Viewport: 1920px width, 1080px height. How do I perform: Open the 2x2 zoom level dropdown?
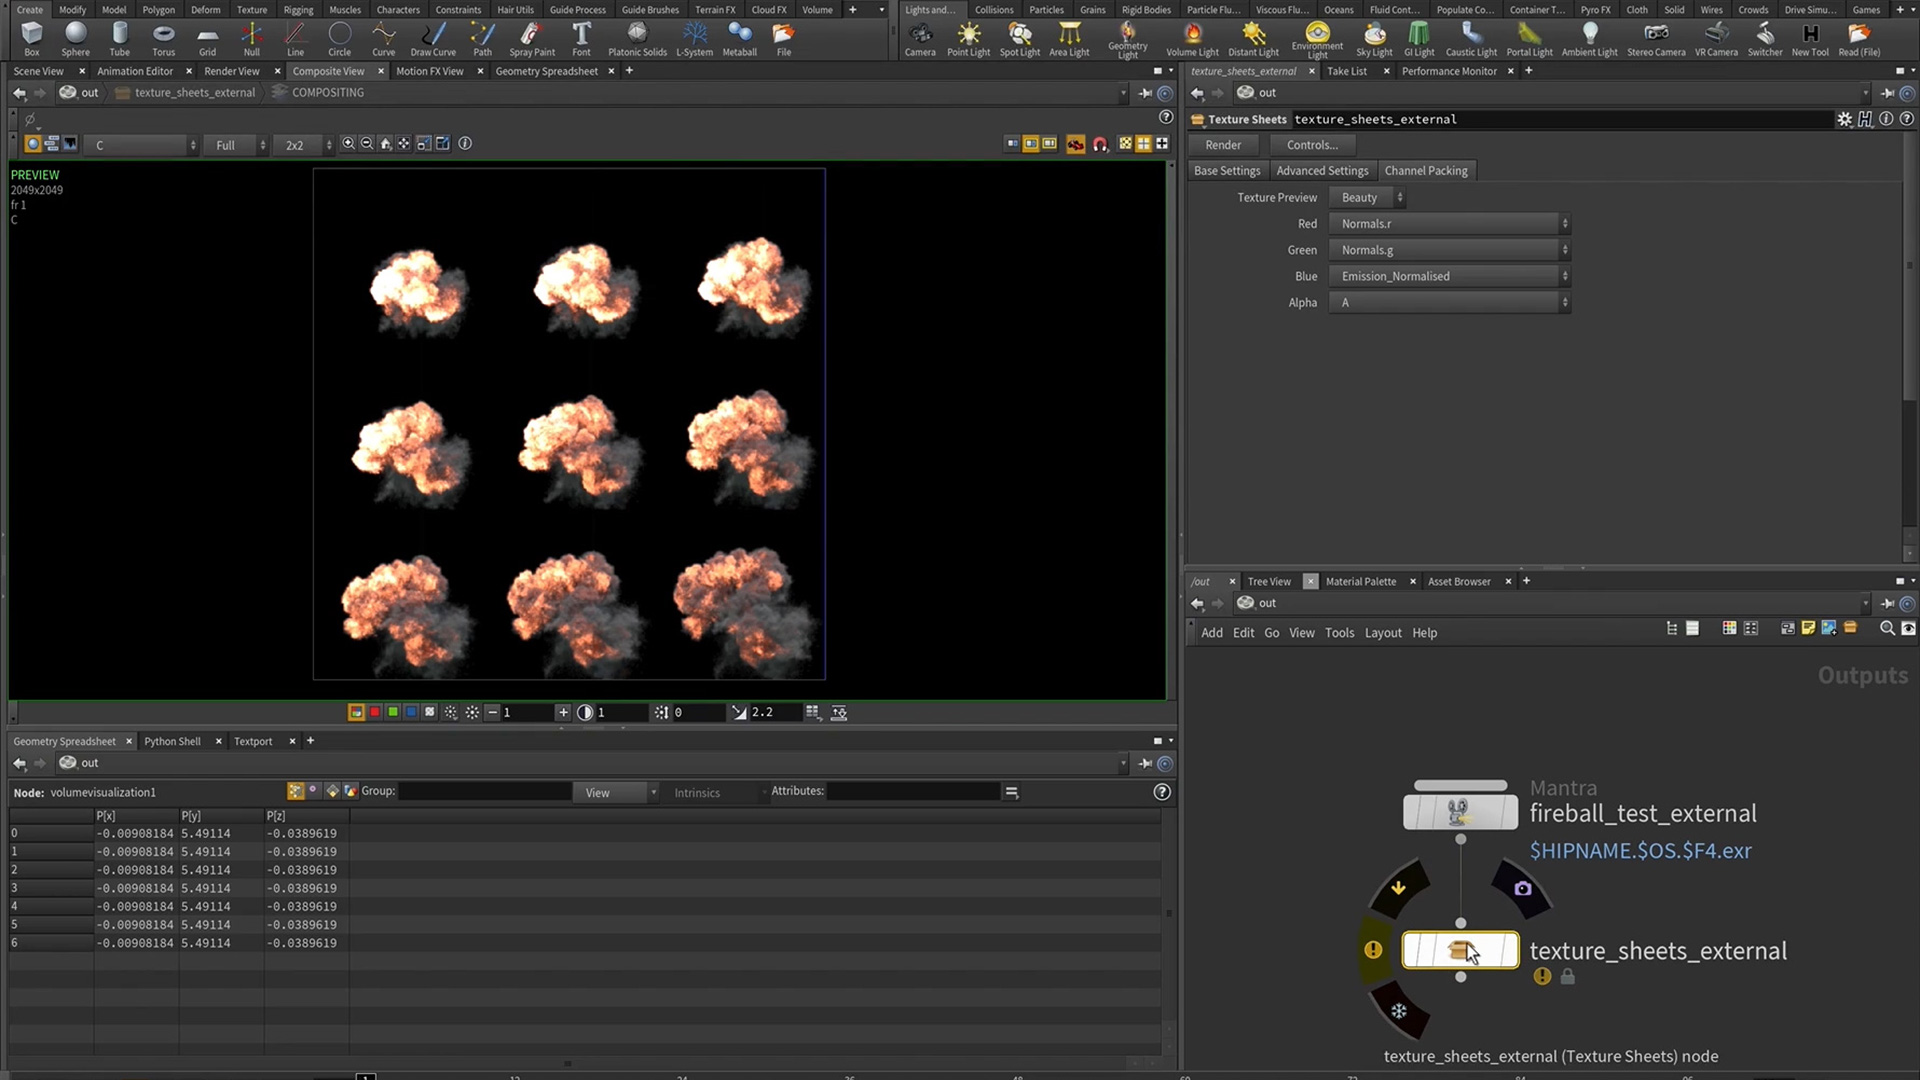tap(300, 144)
